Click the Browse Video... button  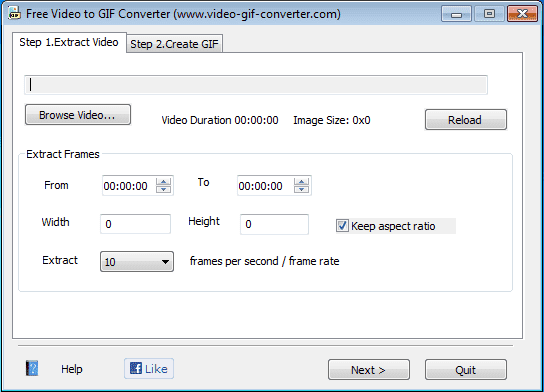(x=78, y=115)
